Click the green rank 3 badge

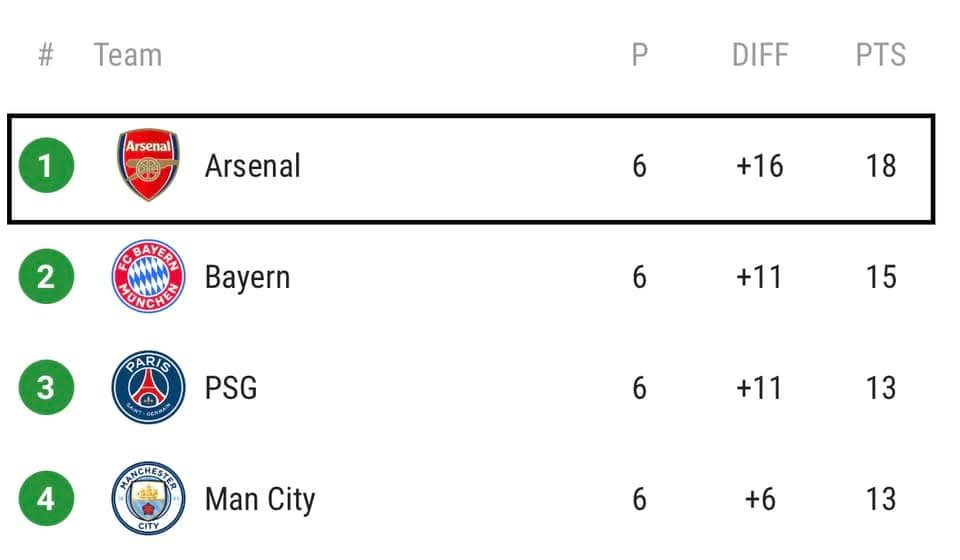(x=46, y=387)
